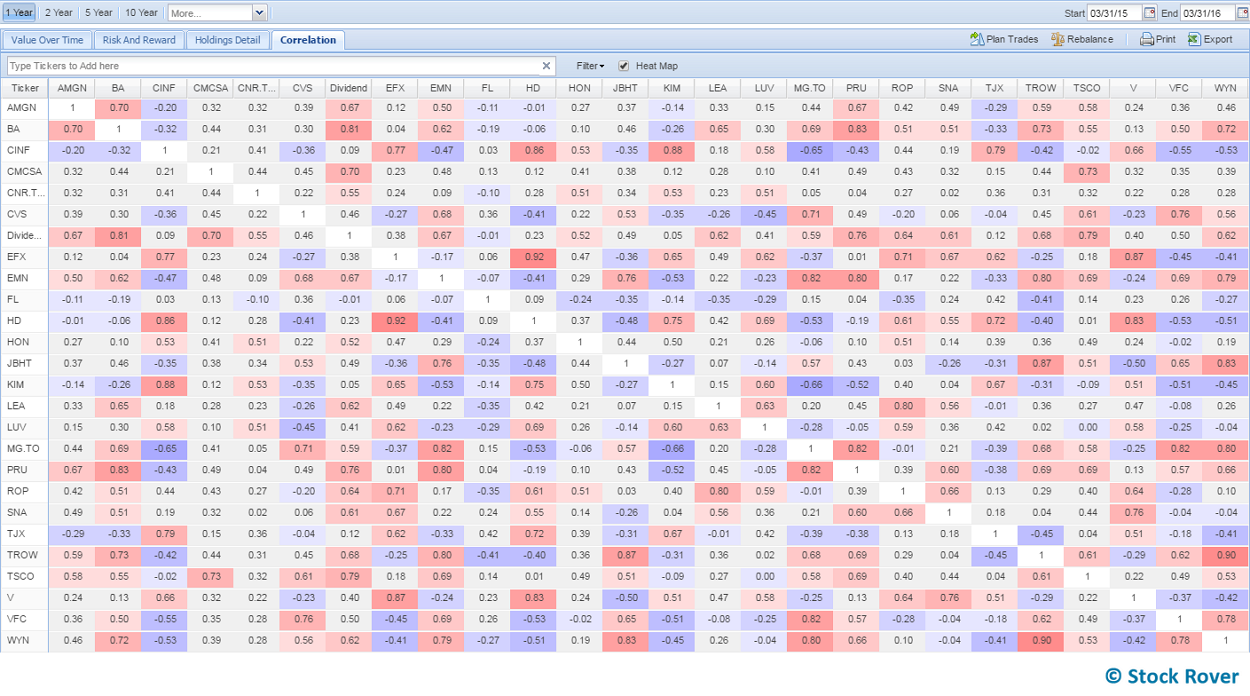The width and height of the screenshot is (1250, 696).
Task: Click the KIM column header
Action: [x=671, y=88]
